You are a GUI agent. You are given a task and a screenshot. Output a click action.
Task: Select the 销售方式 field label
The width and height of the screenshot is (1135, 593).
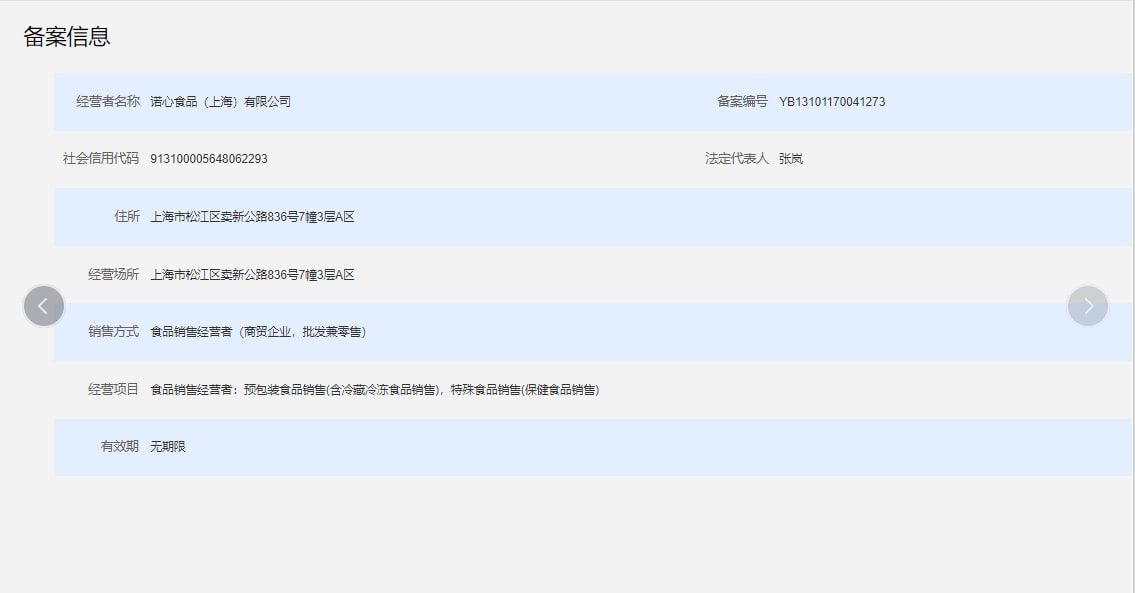click(114, 331)
